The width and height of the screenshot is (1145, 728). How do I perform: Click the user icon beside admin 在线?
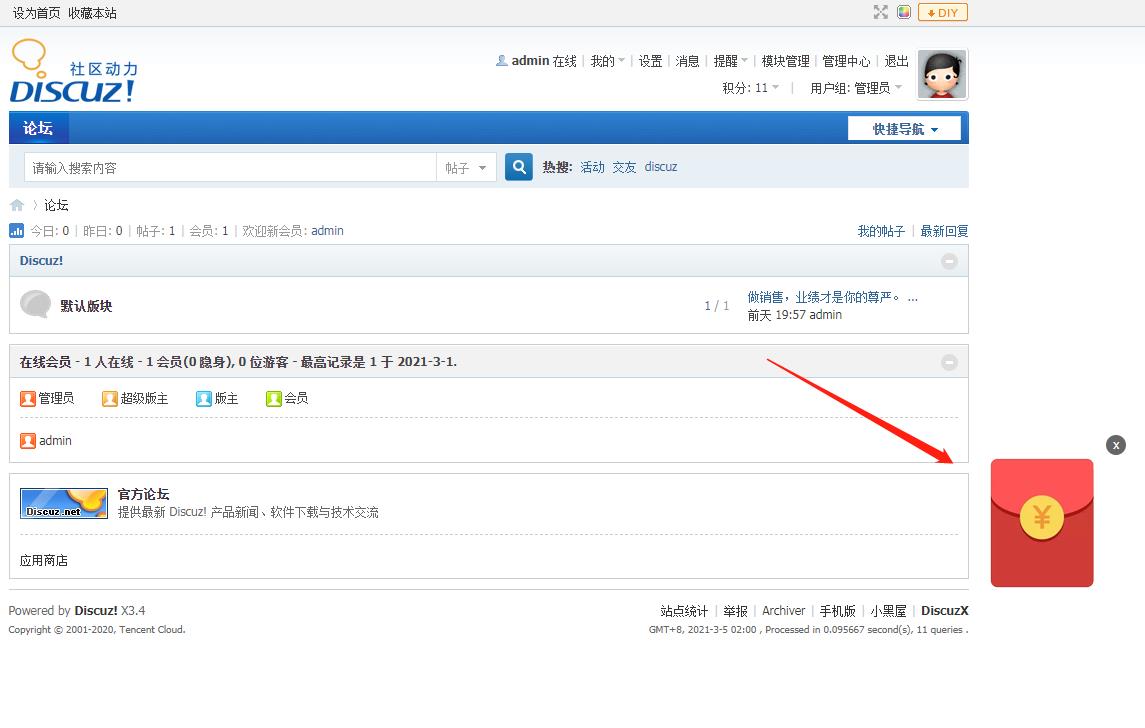[x=502, y=61]
